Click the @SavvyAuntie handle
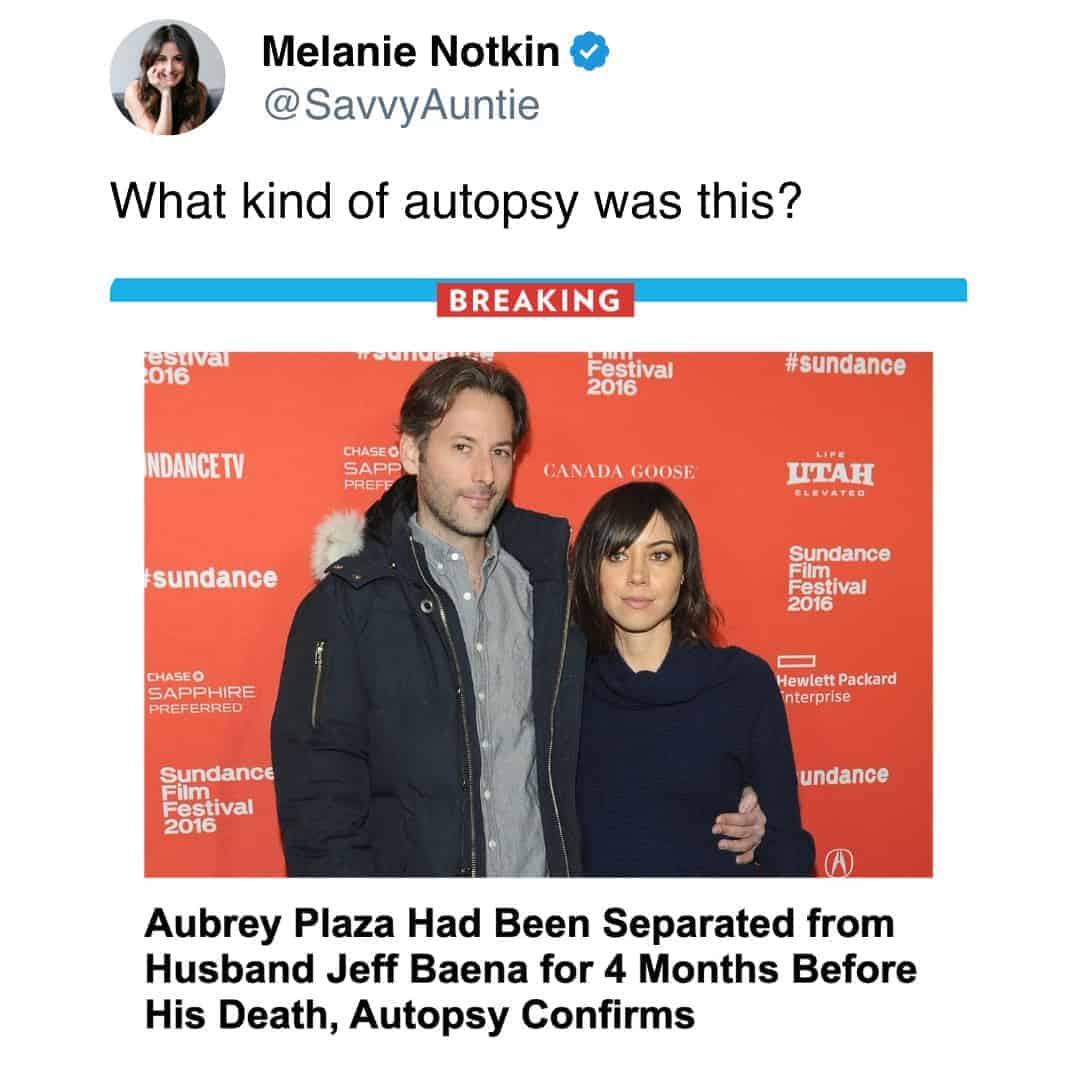1080x1080 pixels. click(401, 103)
